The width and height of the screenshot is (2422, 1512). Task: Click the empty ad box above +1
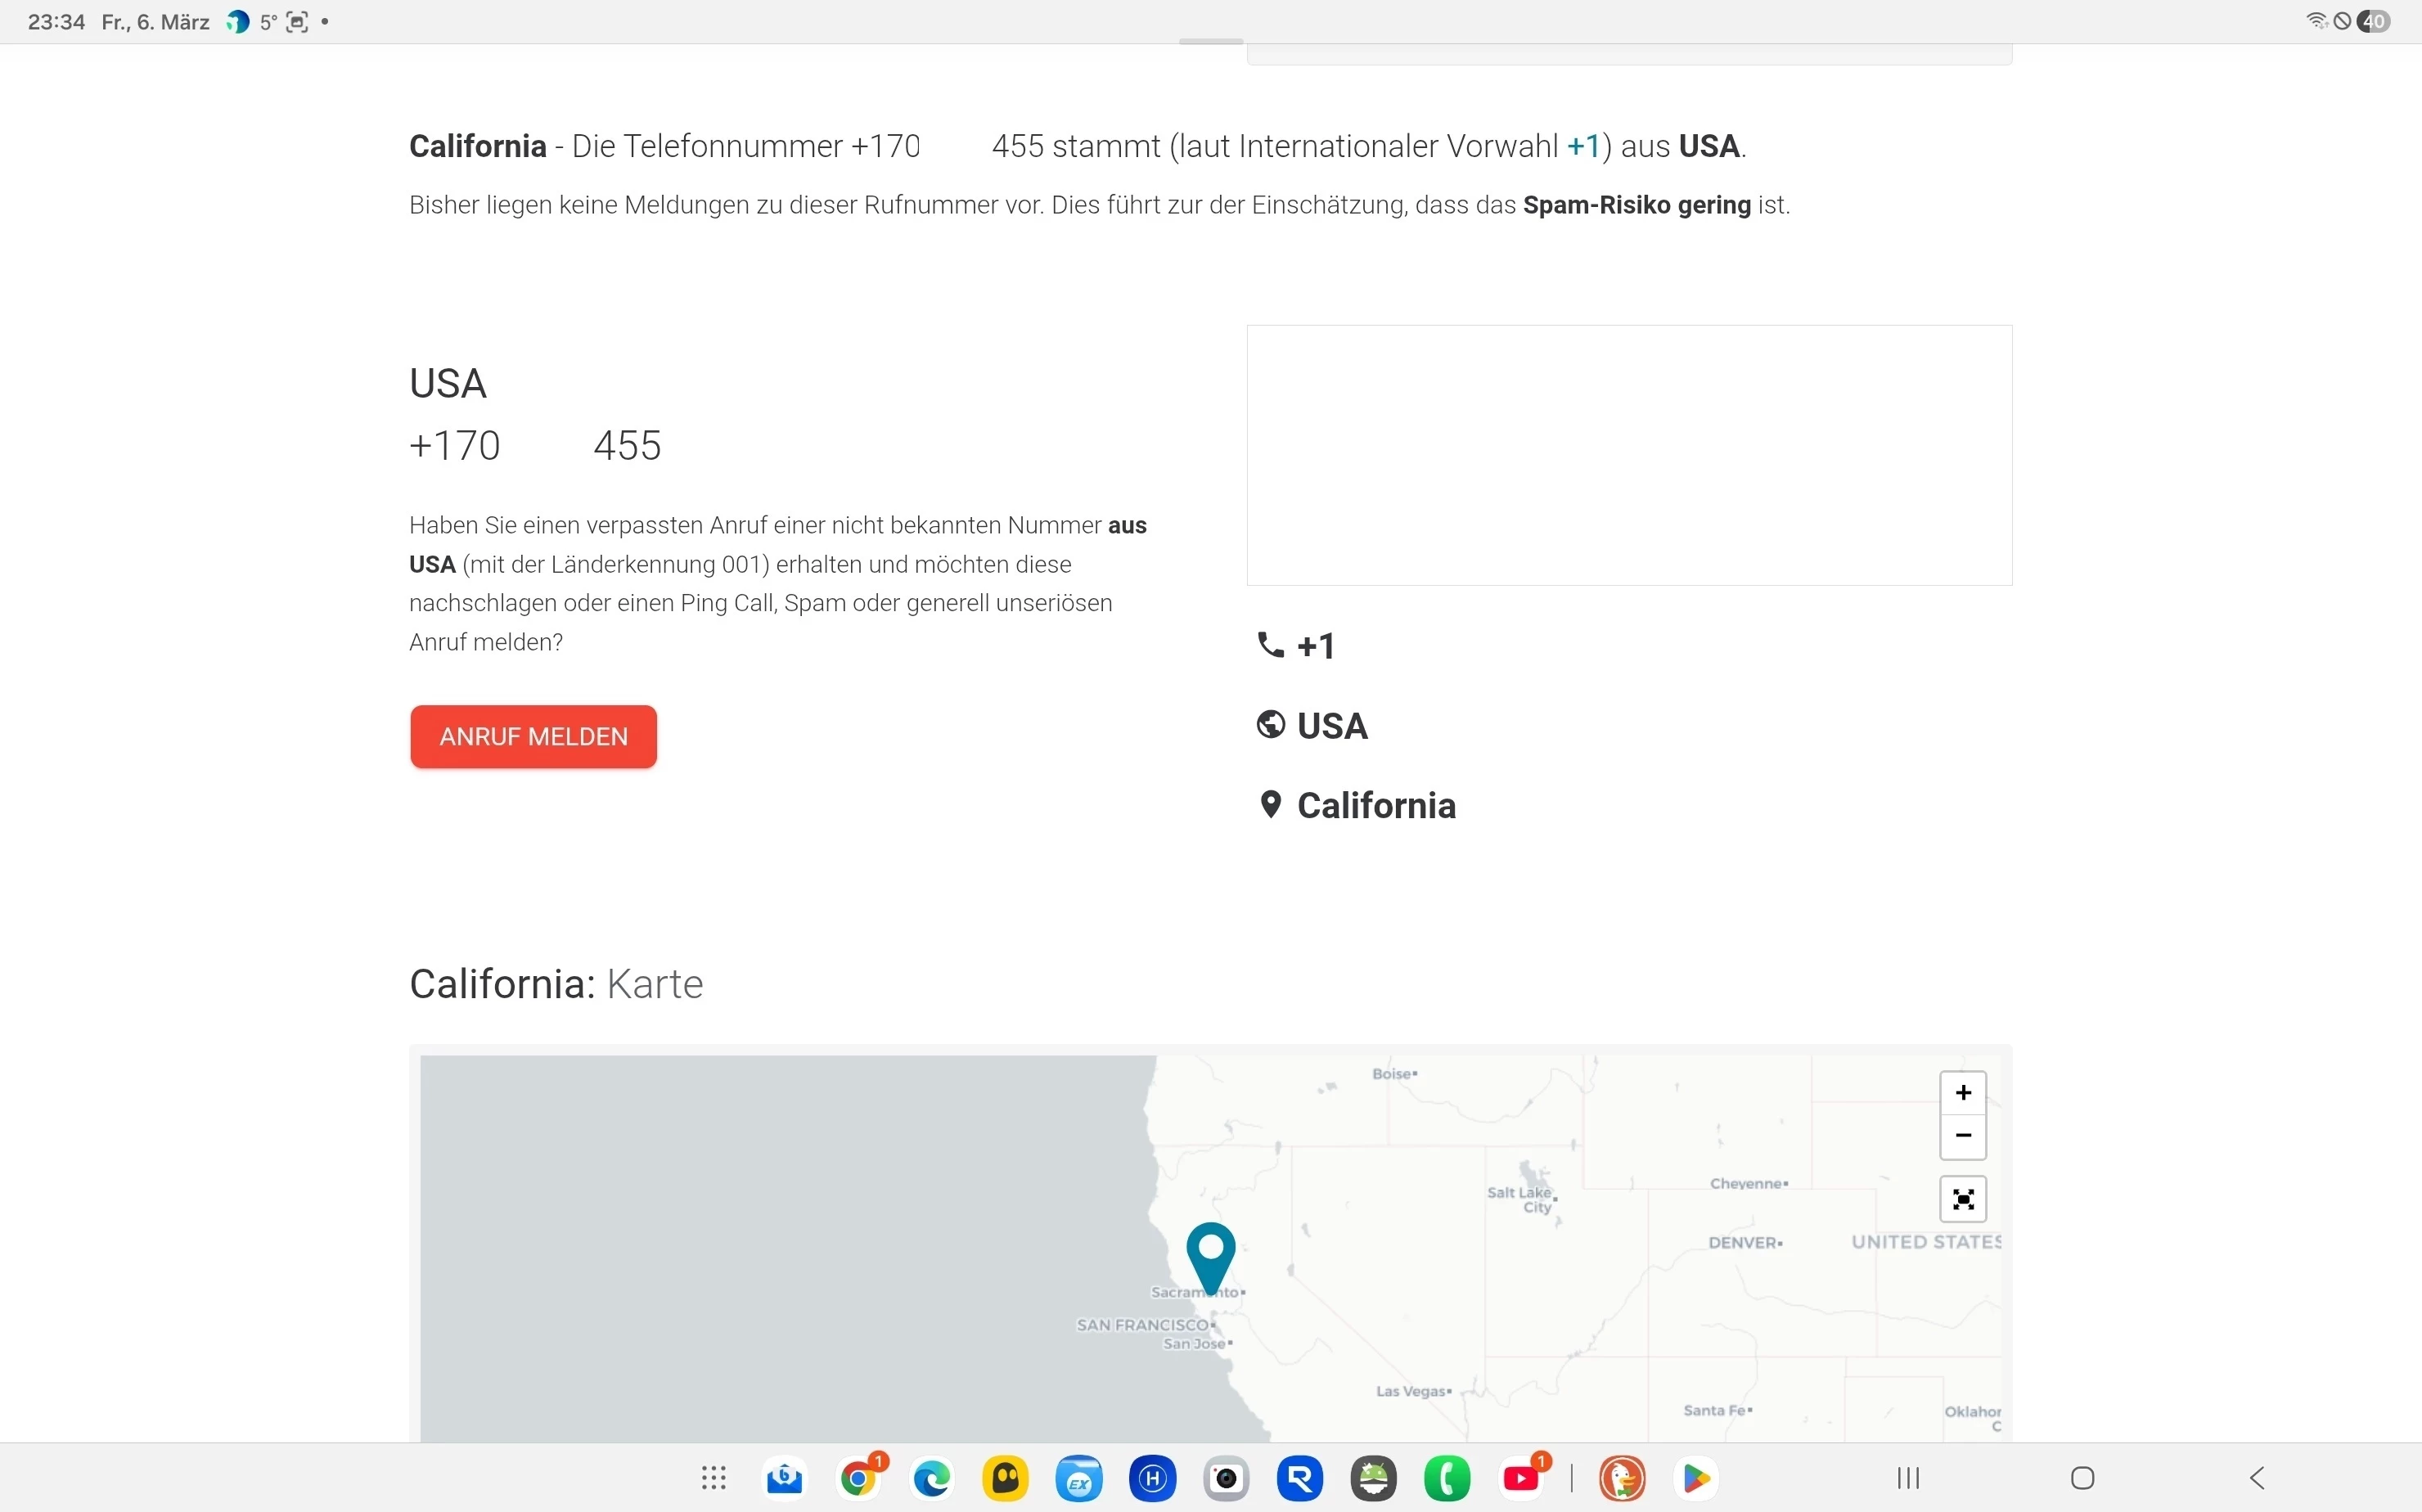(x=1628, y=455)
